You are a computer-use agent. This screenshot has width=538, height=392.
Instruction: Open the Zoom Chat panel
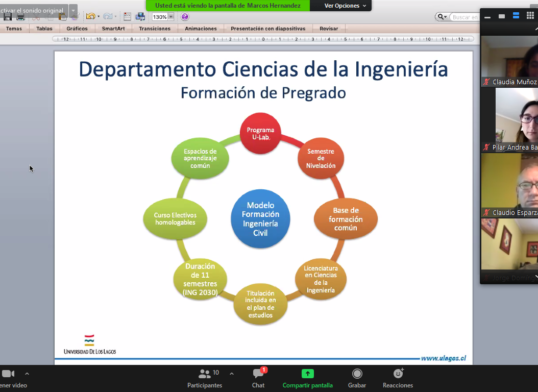[x=258, y=379]
